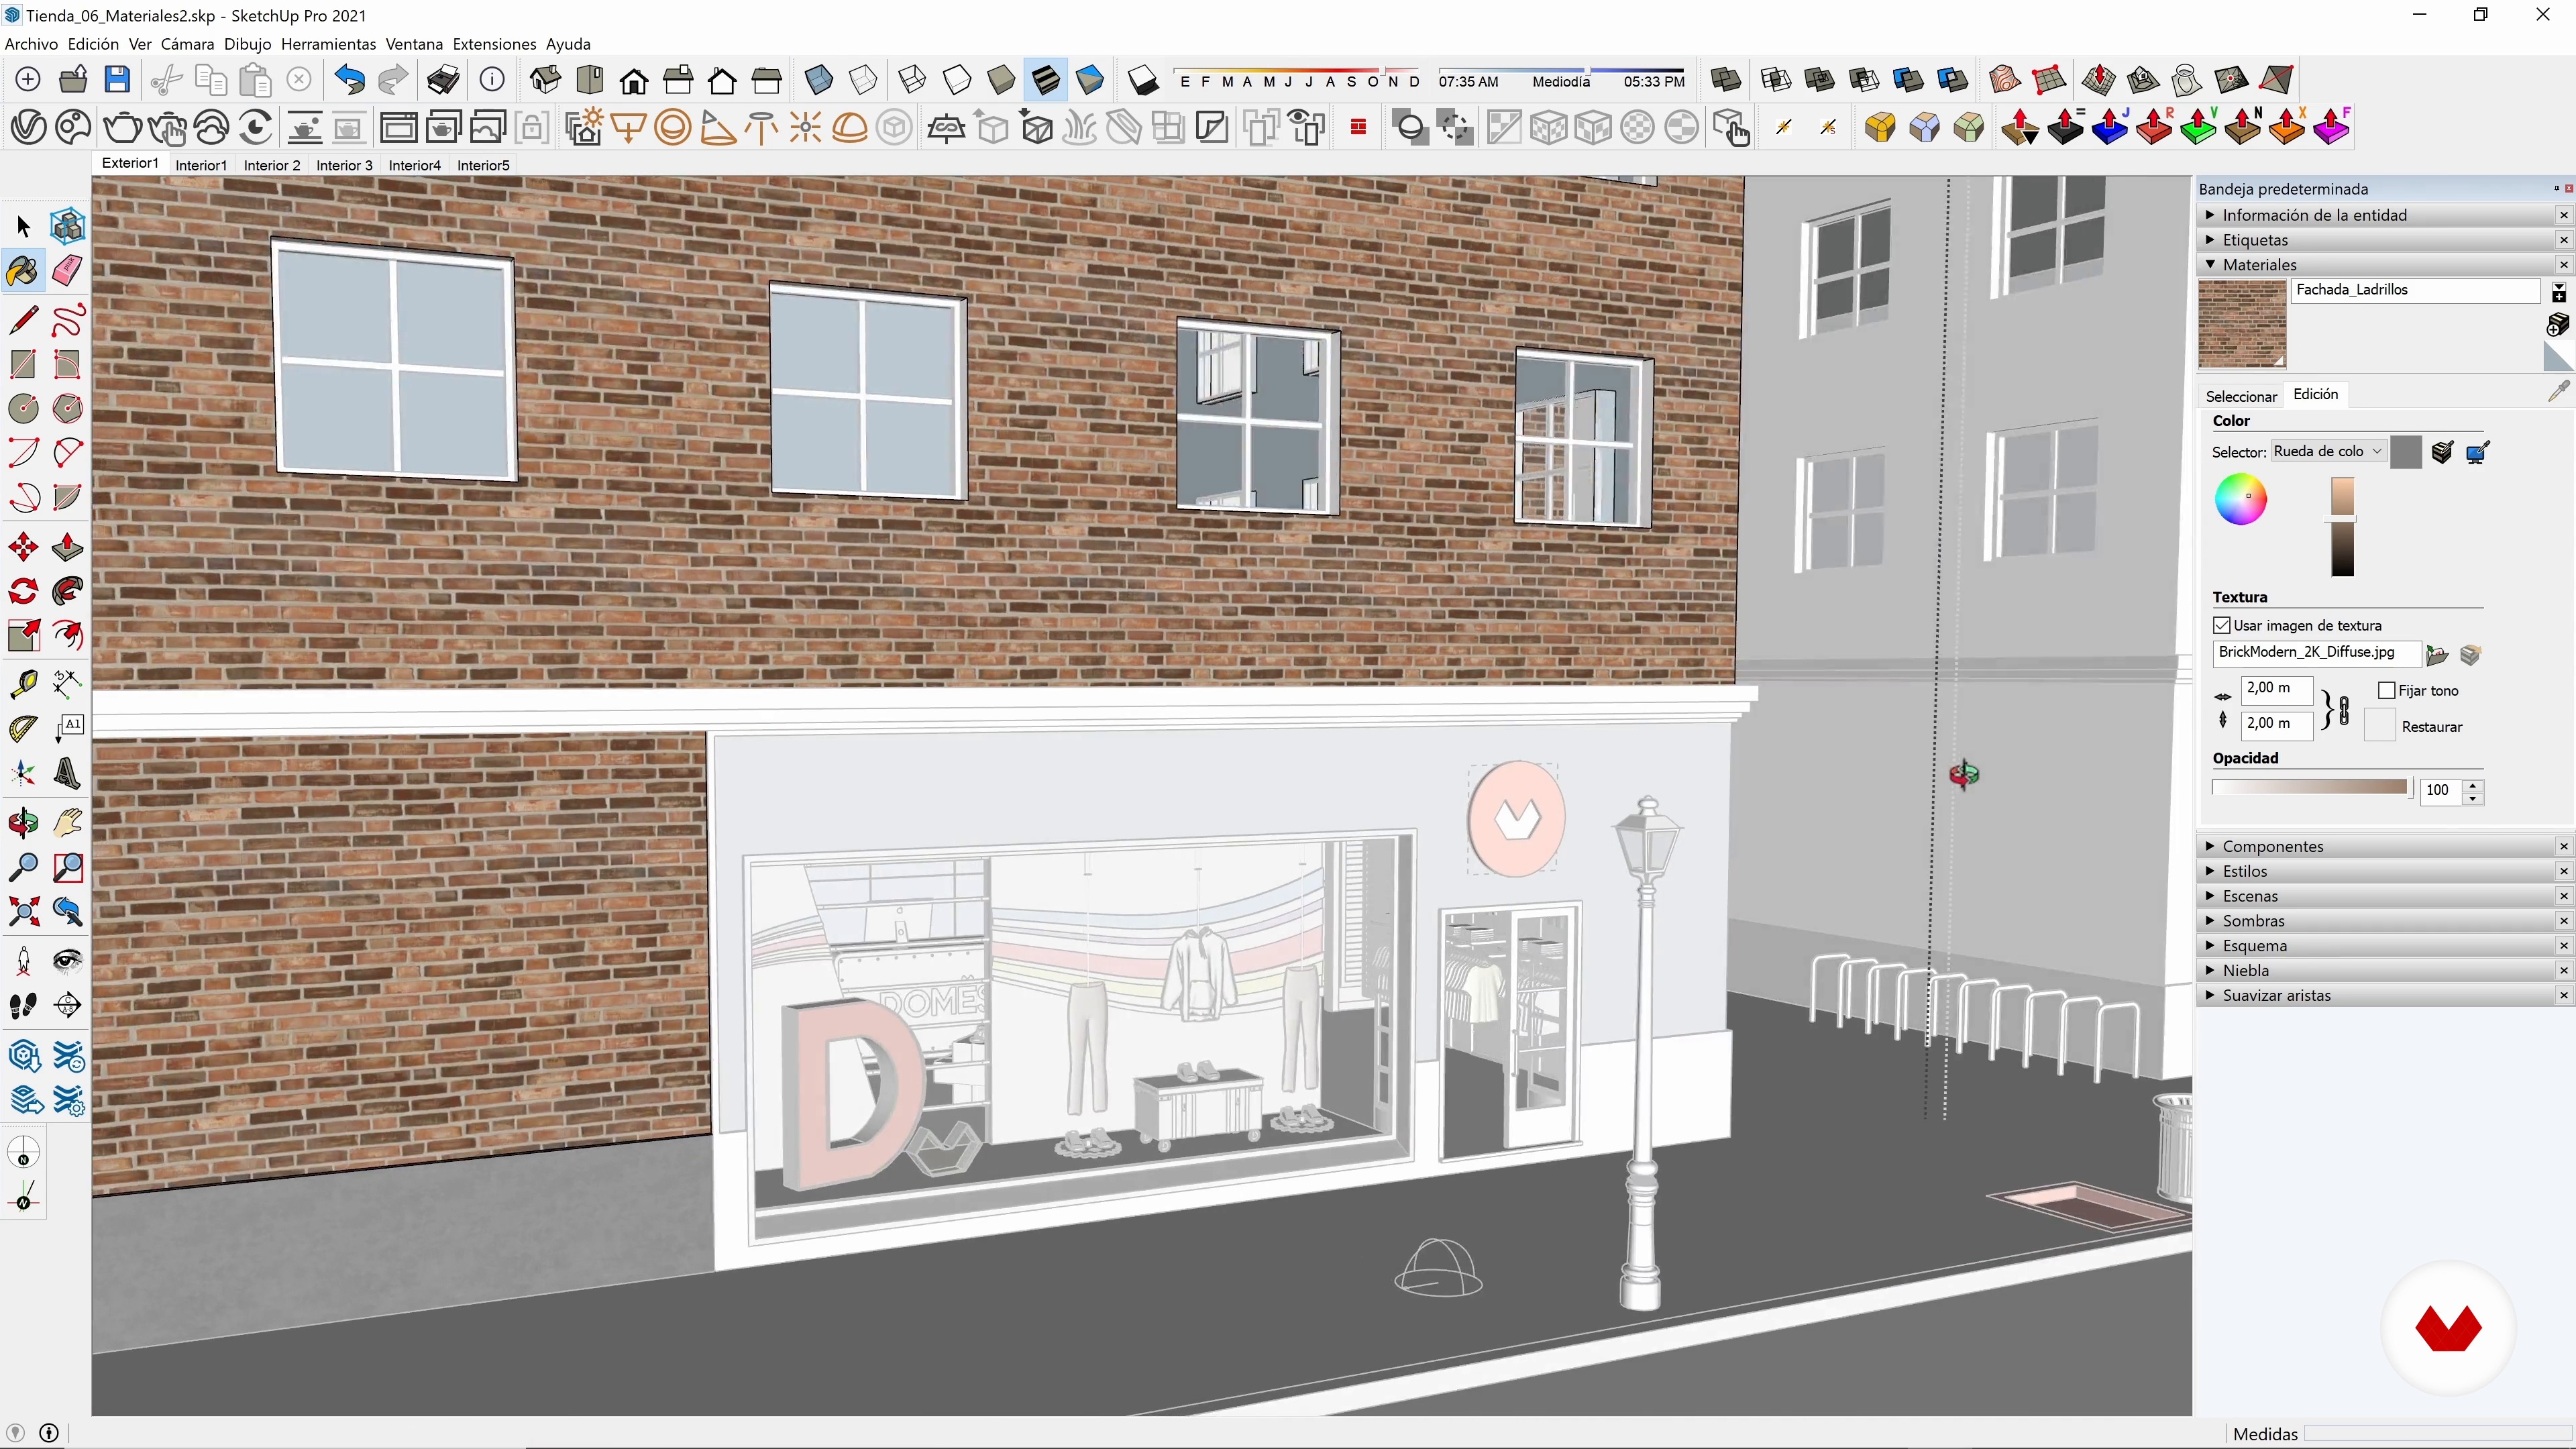
Task: Print the model
Action: point(443,79)
